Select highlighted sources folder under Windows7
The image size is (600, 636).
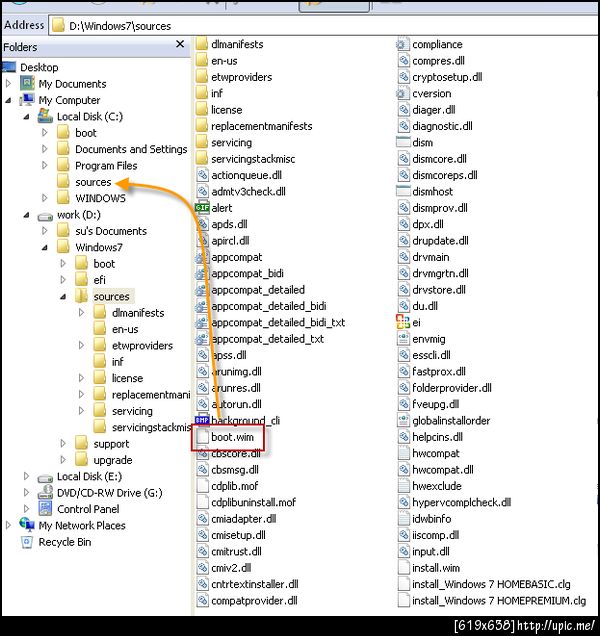pyautogui.click(x=111, y=297)
